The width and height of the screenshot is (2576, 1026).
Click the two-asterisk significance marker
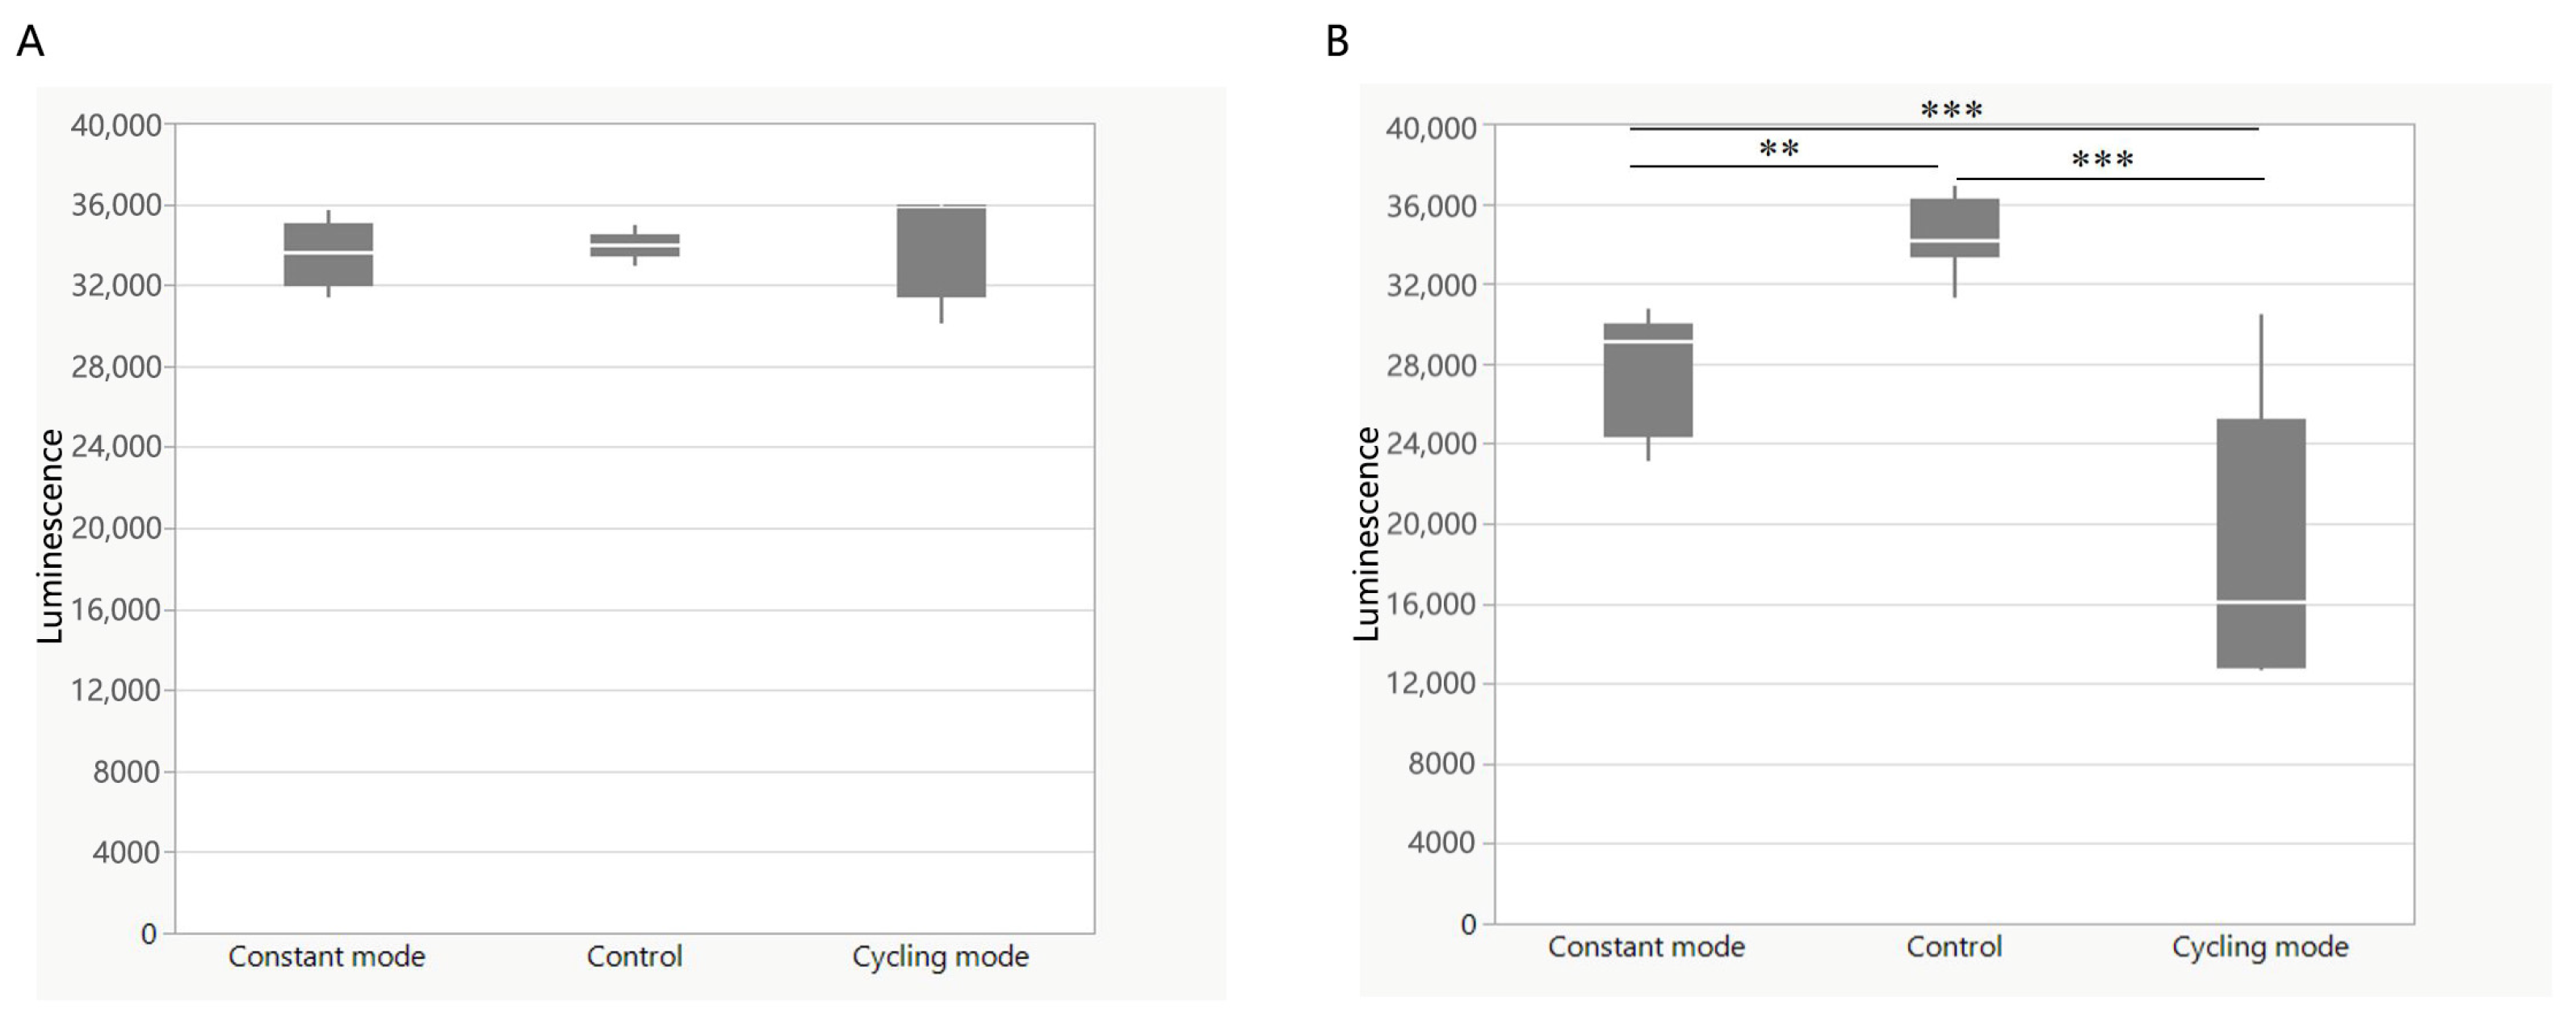tap(1779, 150)
